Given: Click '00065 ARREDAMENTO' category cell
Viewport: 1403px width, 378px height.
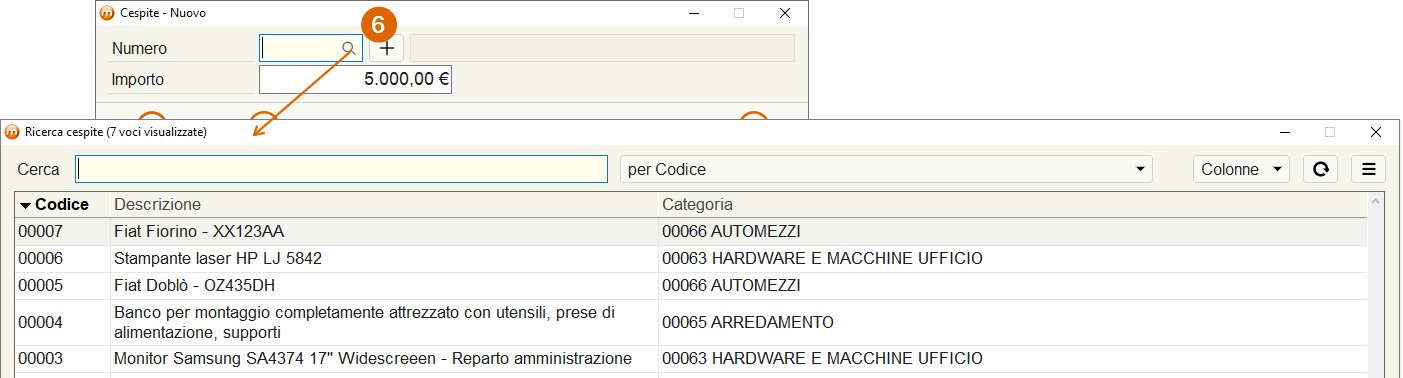Looking at the screenshot, I should click(x=748, y=322).
